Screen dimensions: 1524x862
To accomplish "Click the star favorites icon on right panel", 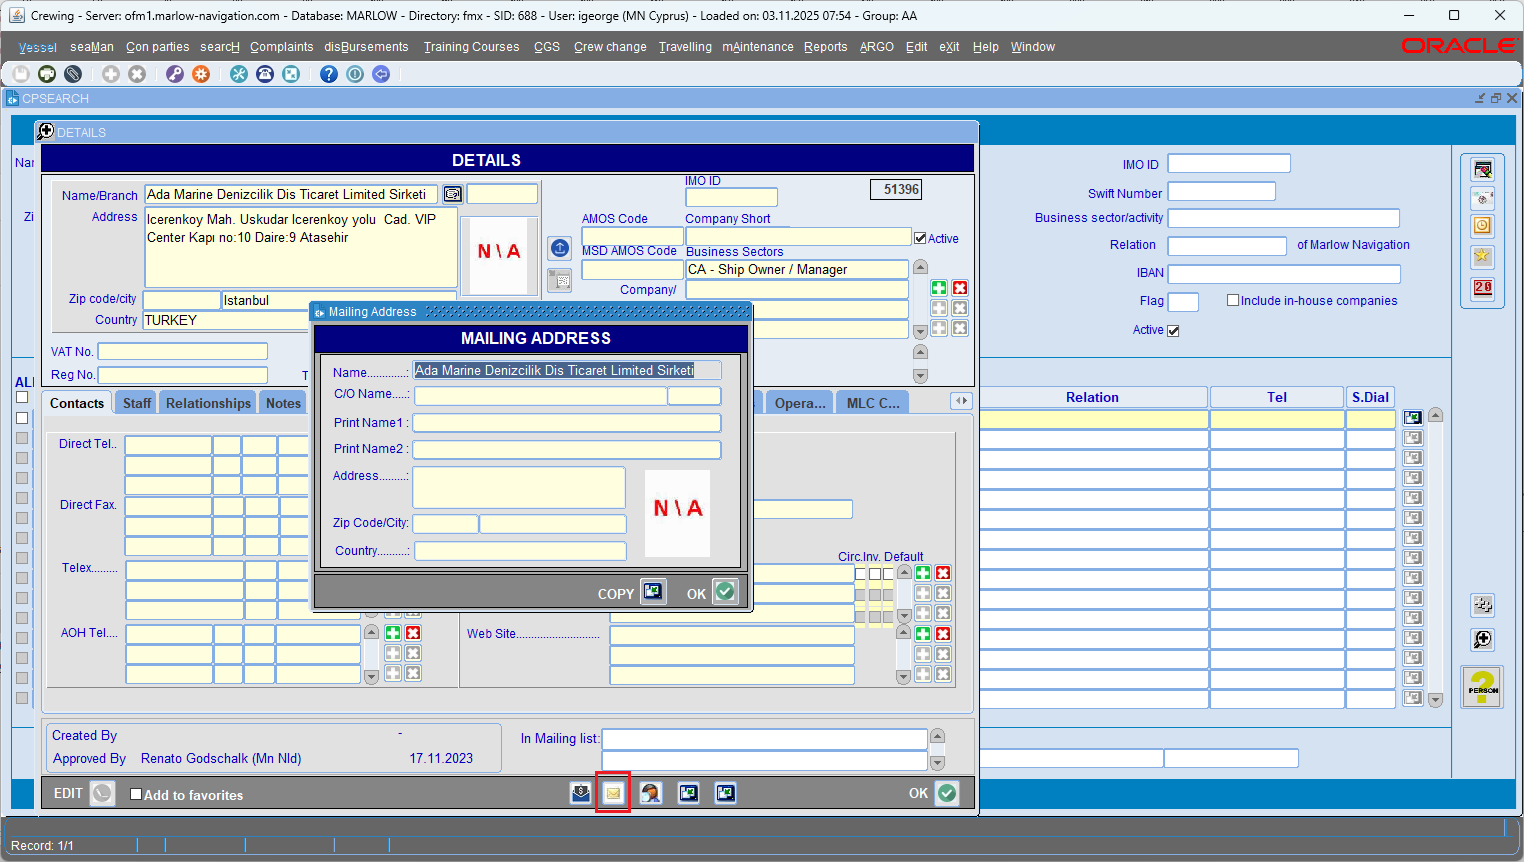I will pyautogui.click(x=1482, y=257).
